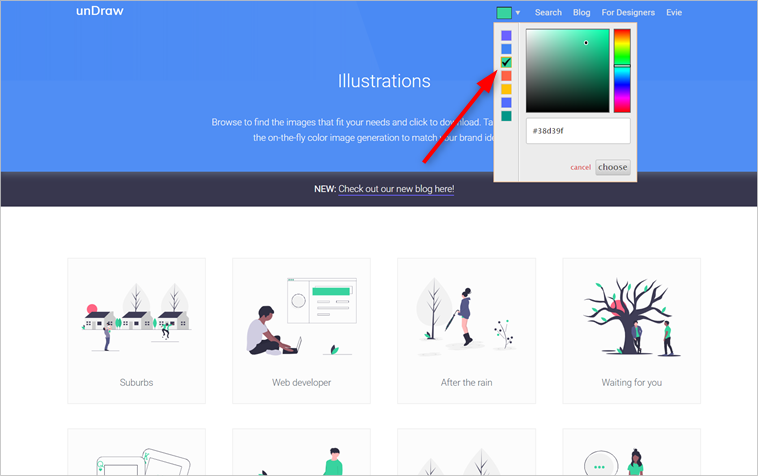Go to the Blog nav item

(x=581, y=13)
